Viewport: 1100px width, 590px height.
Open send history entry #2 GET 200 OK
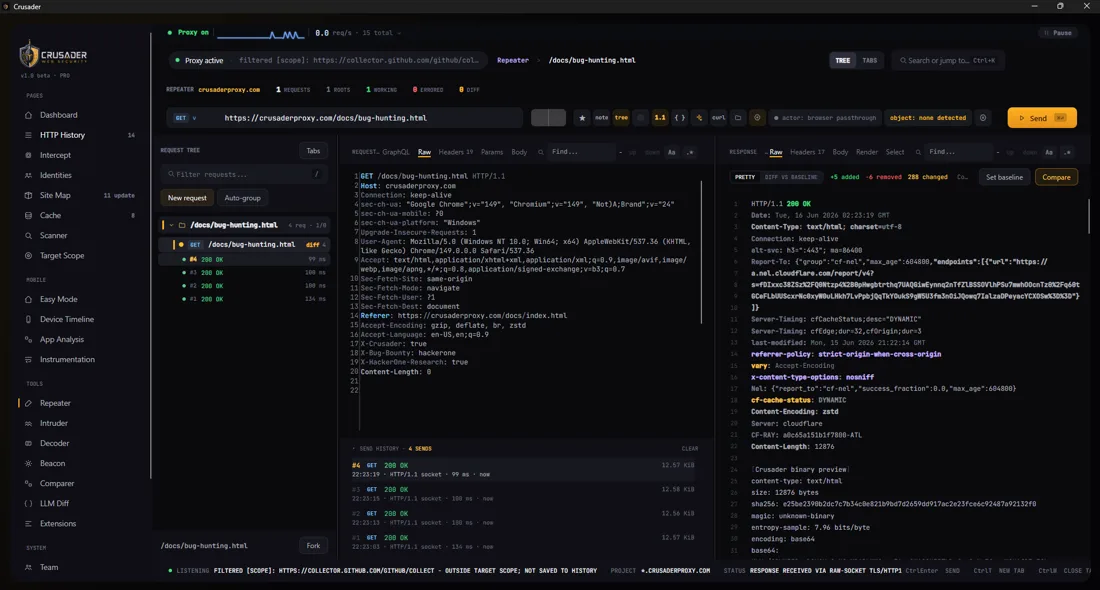525,518
